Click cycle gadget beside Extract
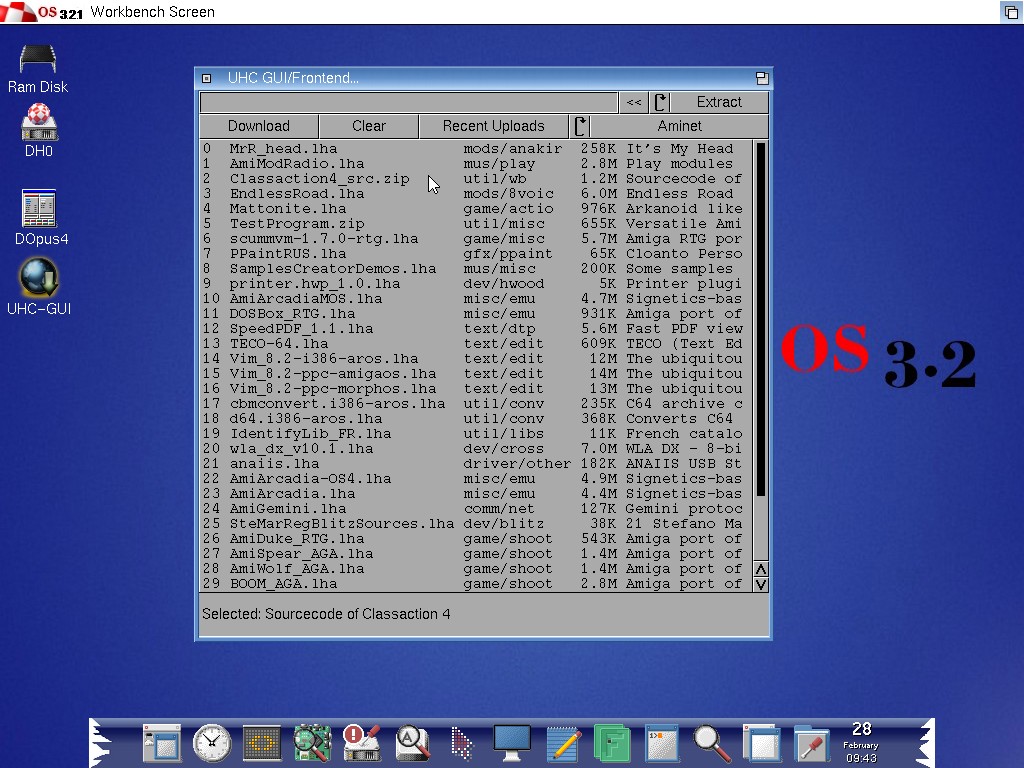Image resolution: width=1024 pixels, height=768 pixels. click(x=660, y=102)
